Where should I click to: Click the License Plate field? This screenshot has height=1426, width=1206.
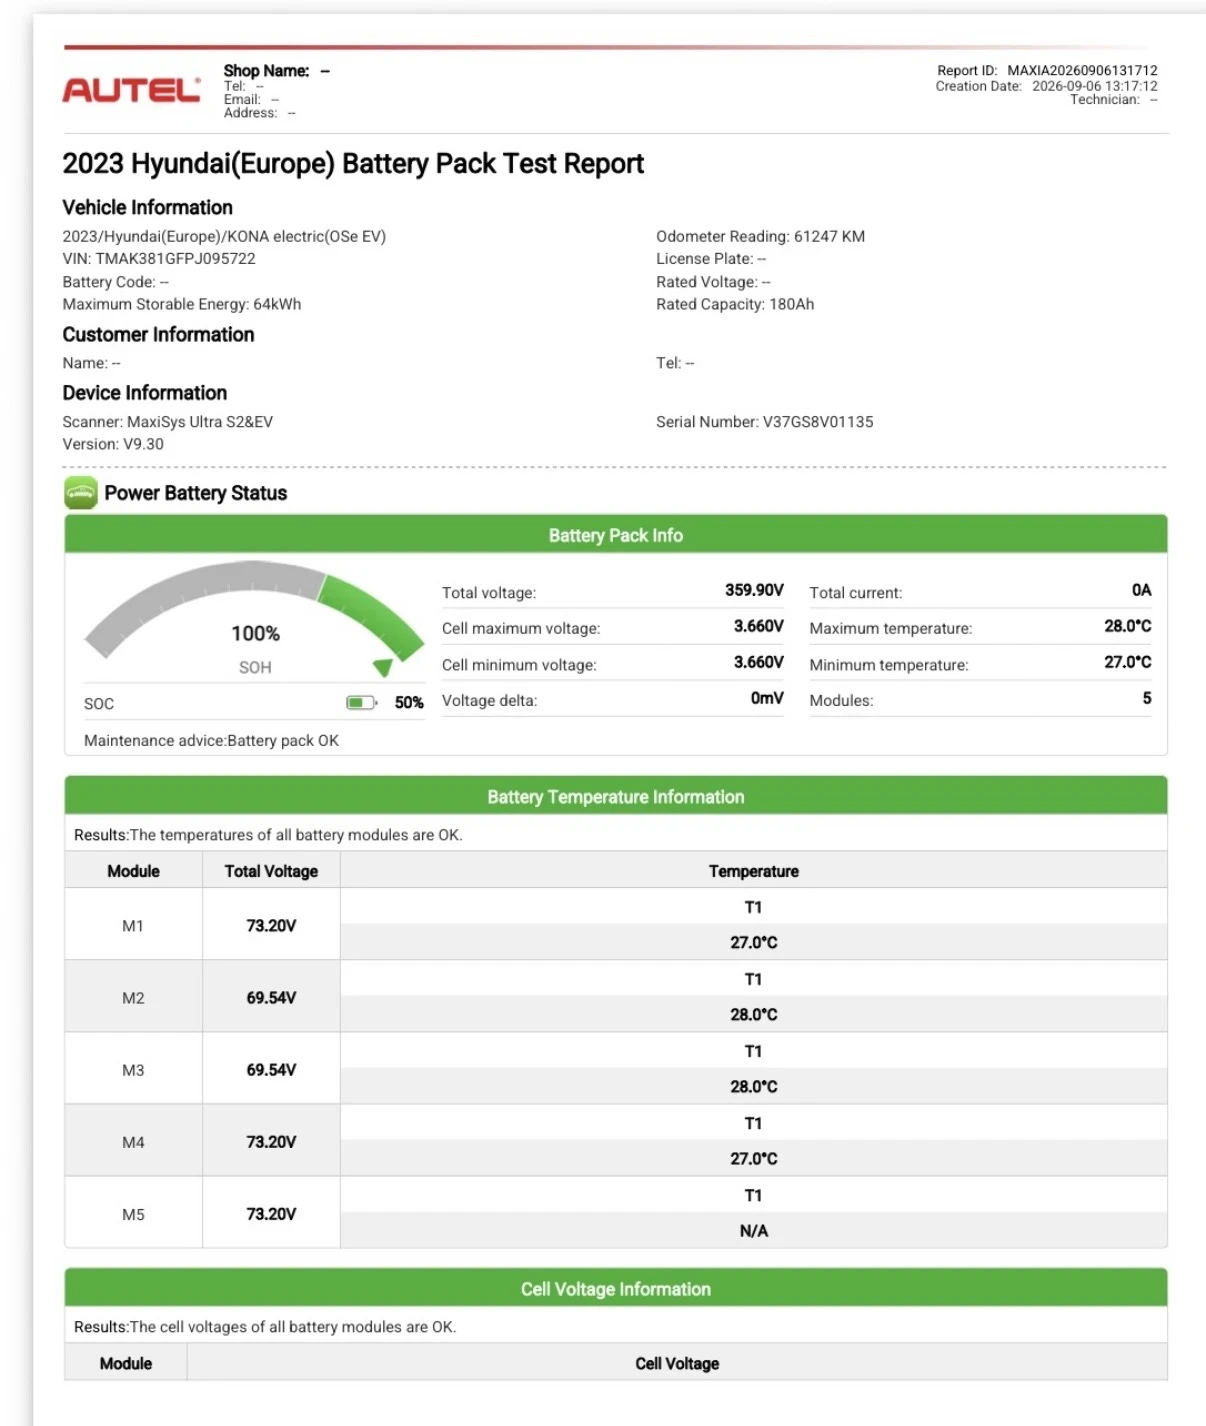point(711,259)
